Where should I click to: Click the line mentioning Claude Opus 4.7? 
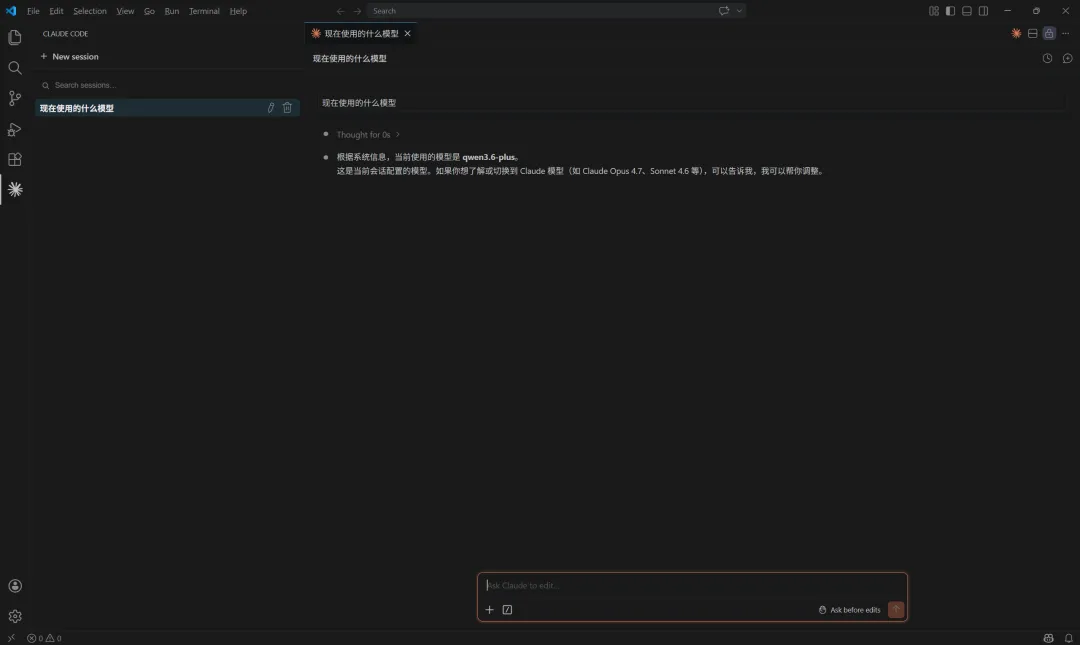580,171
